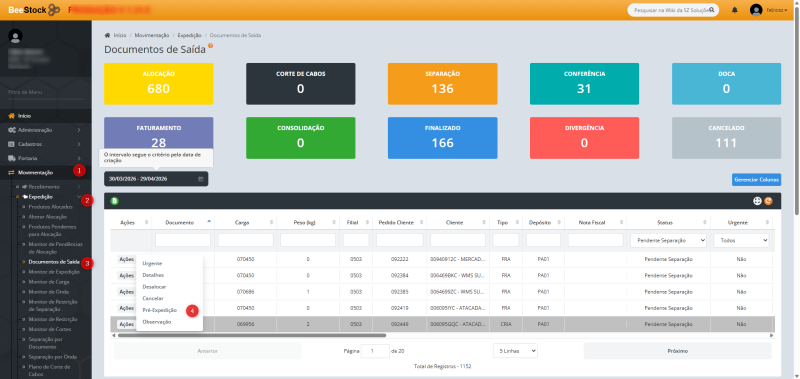
Task: Click the notification bell icon
Action: click(735, 10)
